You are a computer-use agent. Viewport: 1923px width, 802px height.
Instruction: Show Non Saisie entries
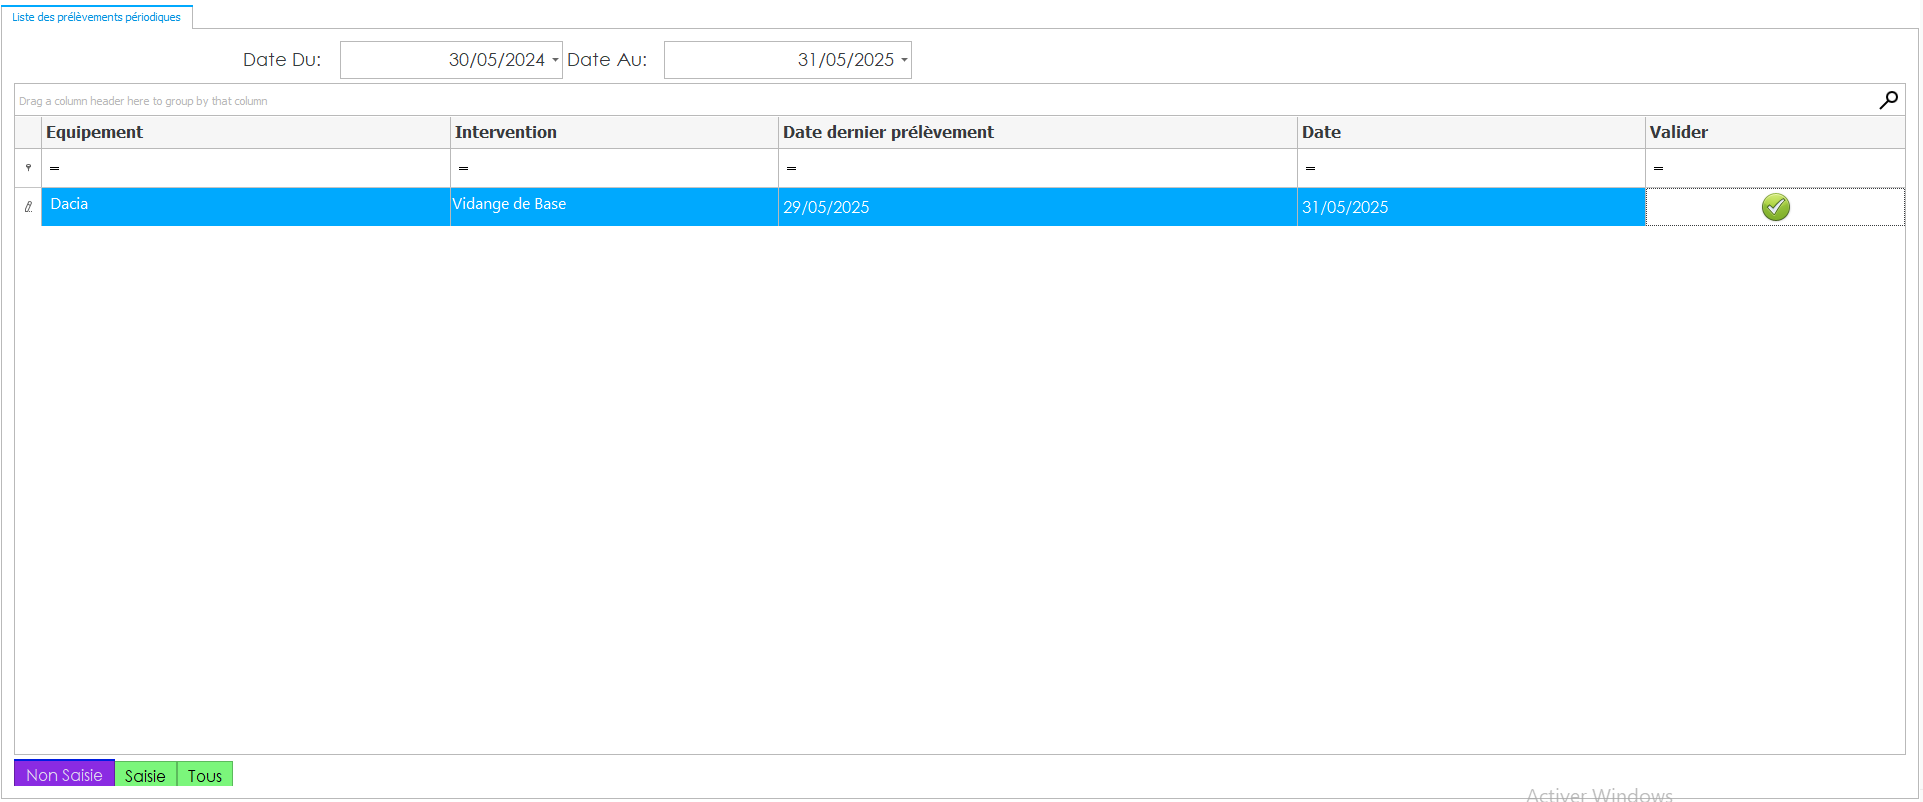[64, 775]
